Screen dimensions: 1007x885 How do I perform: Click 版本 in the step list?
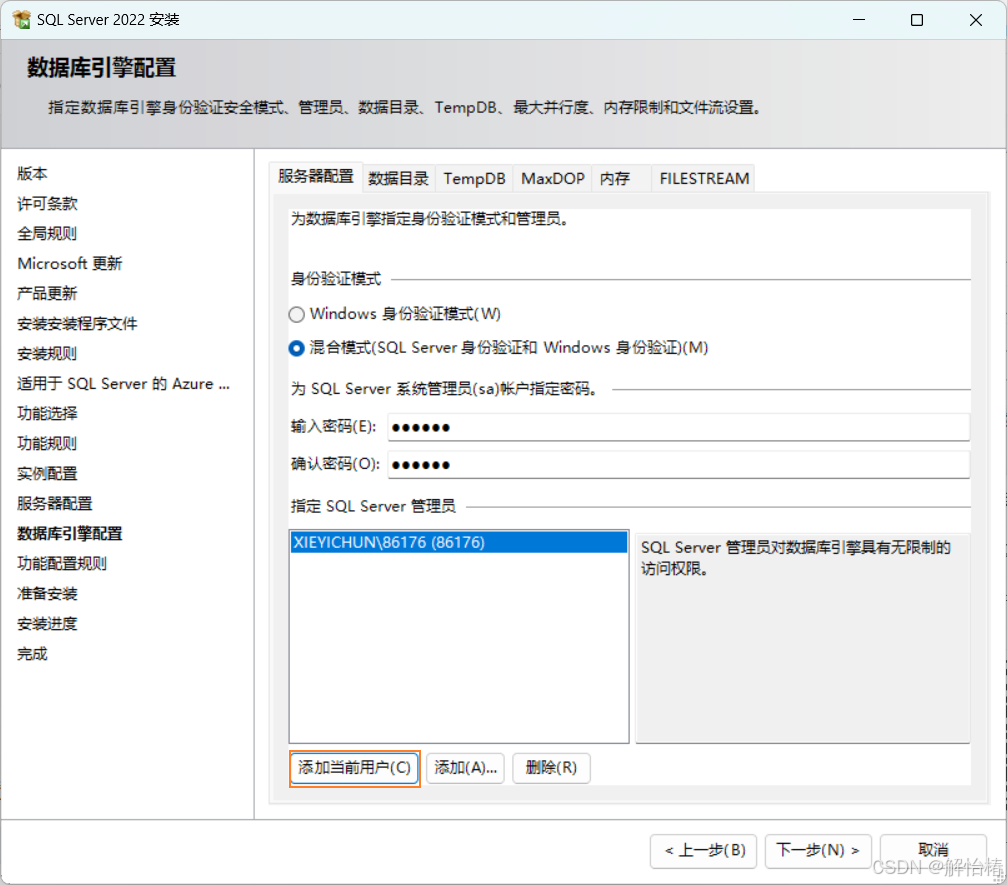coord(32,173)
